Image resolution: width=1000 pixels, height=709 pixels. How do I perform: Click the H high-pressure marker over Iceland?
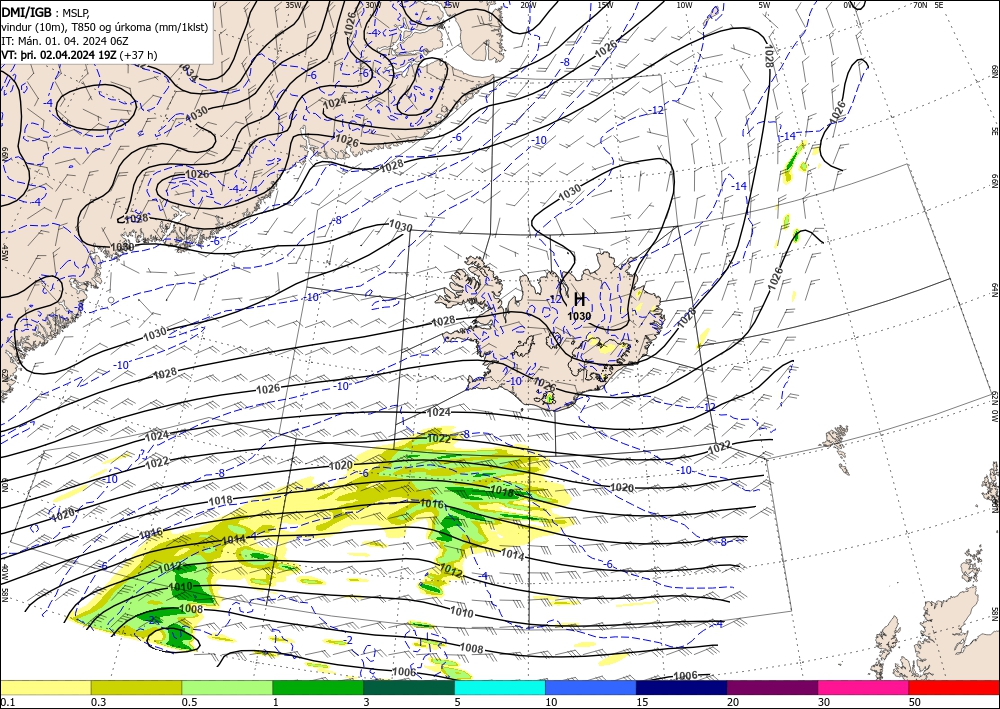tap(580, 299)
